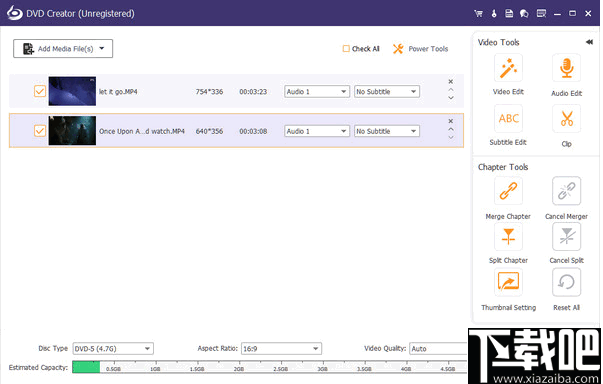The height and width of the screenshot is (384, 603).
Task: Move Once Upon A...d watch.MP4 down
Action: point(451,137)
